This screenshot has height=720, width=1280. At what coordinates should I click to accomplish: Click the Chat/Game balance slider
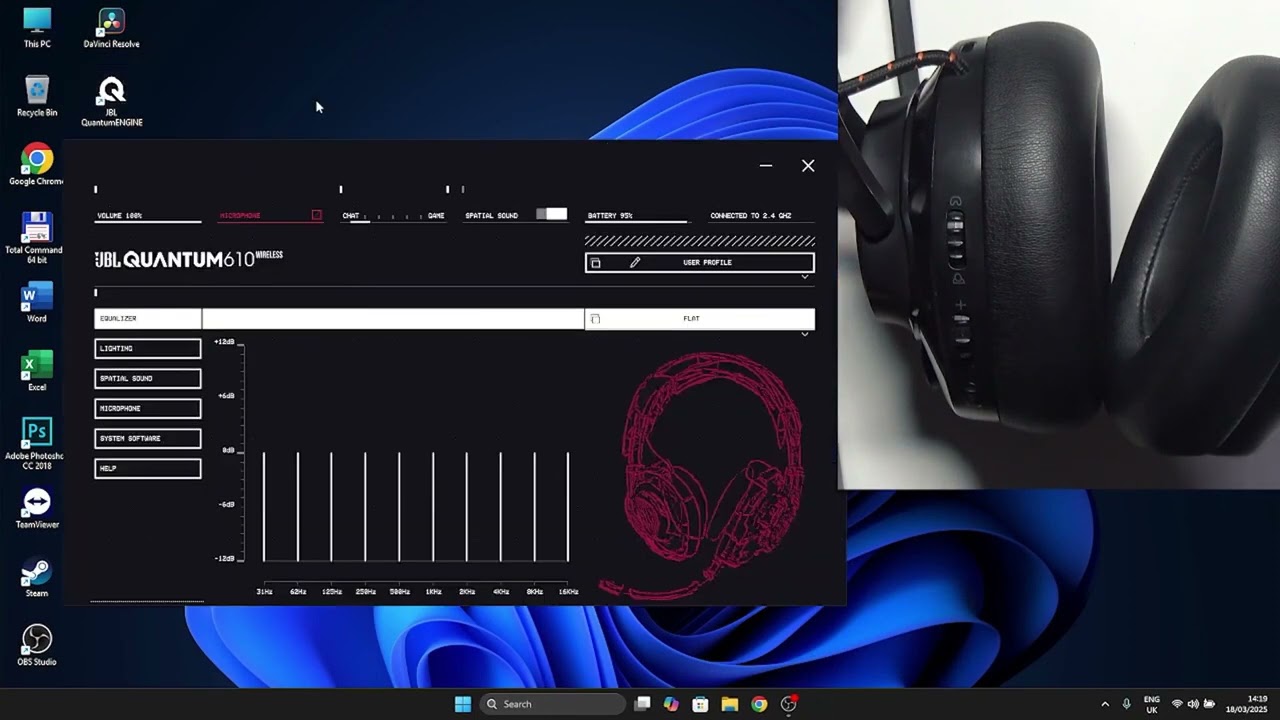[x=394, y=216]
